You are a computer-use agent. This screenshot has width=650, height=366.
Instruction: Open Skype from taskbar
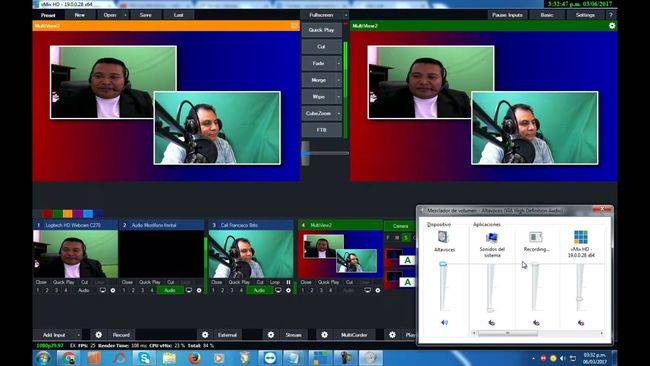tap(144, 358)
